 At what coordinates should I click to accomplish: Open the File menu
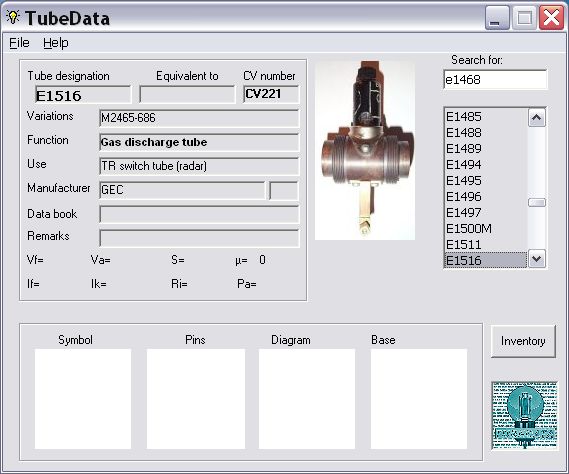19,43
